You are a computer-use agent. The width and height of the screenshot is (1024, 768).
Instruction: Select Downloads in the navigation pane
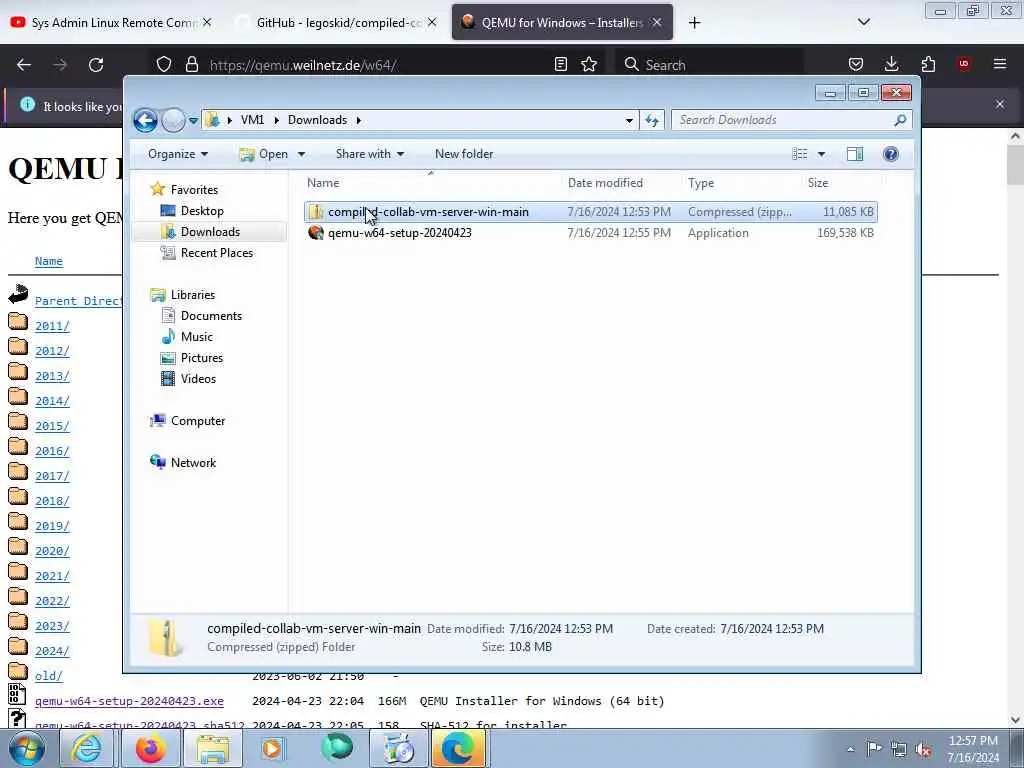point(210,232)
